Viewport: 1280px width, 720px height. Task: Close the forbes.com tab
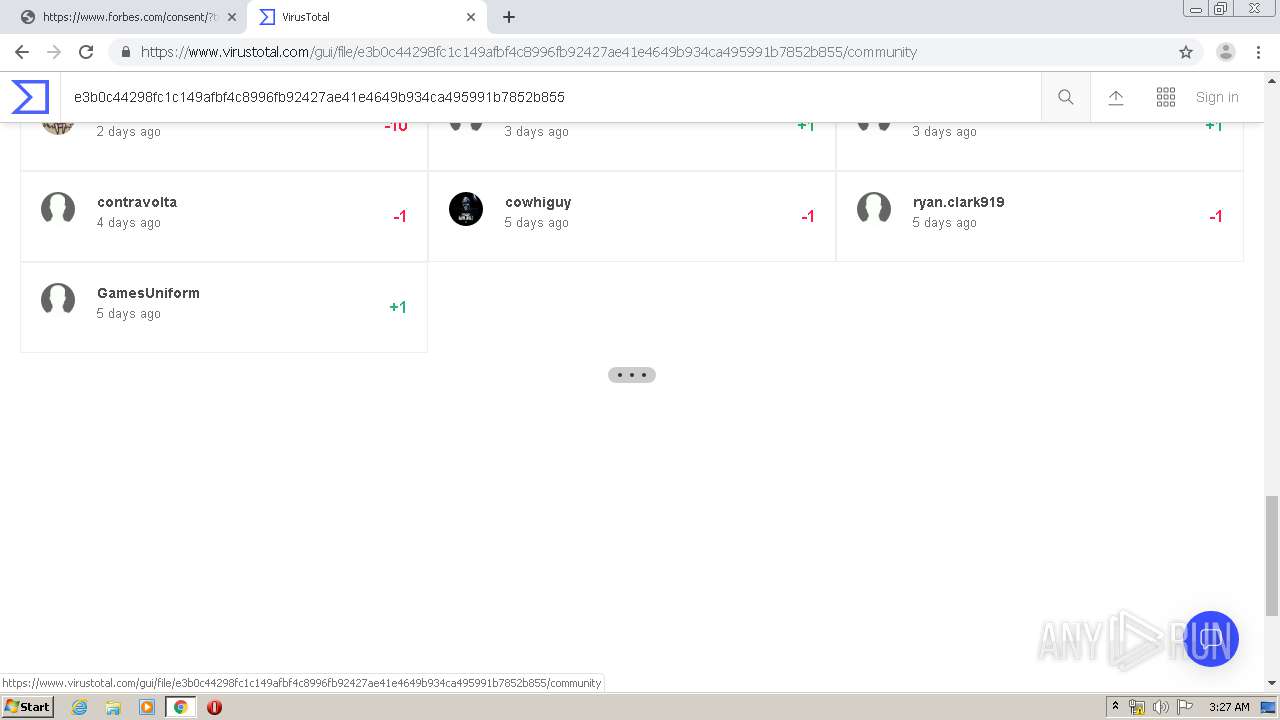(232, 17)
